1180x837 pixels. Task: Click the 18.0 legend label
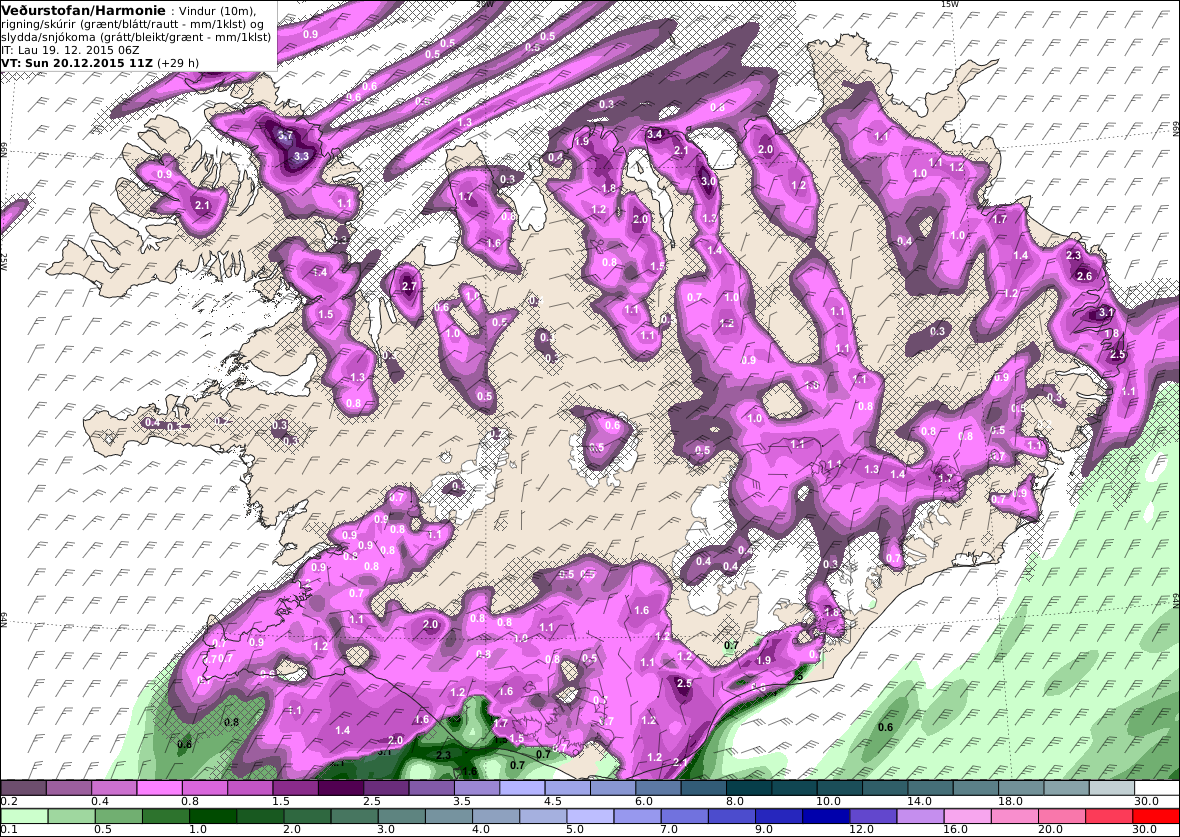1011,802
